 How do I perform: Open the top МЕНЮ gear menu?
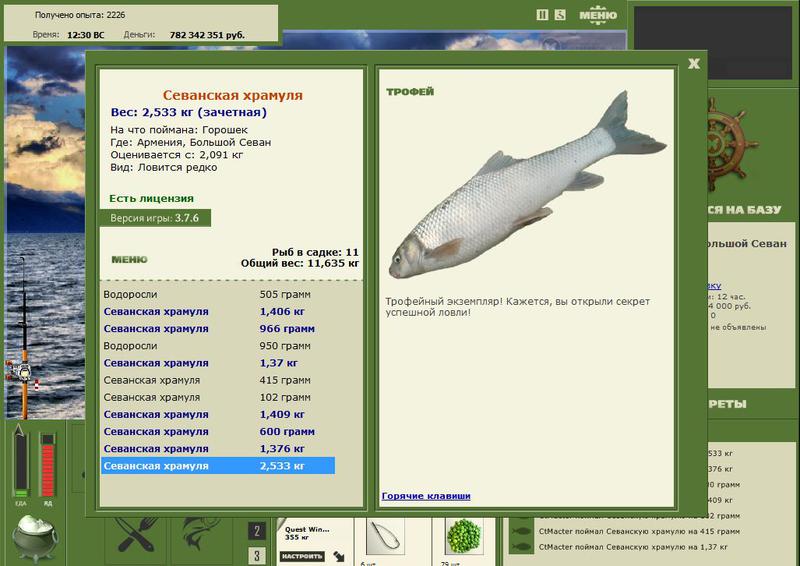point(598,15)
